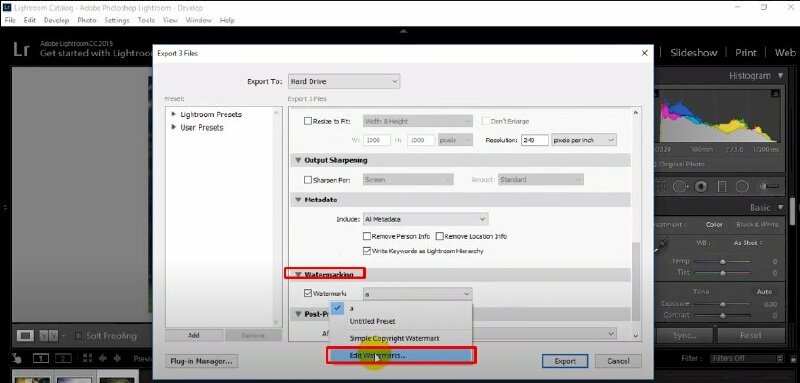800x383 pixels.
Task: Open the Tools menu
Action: click(146, 20)
